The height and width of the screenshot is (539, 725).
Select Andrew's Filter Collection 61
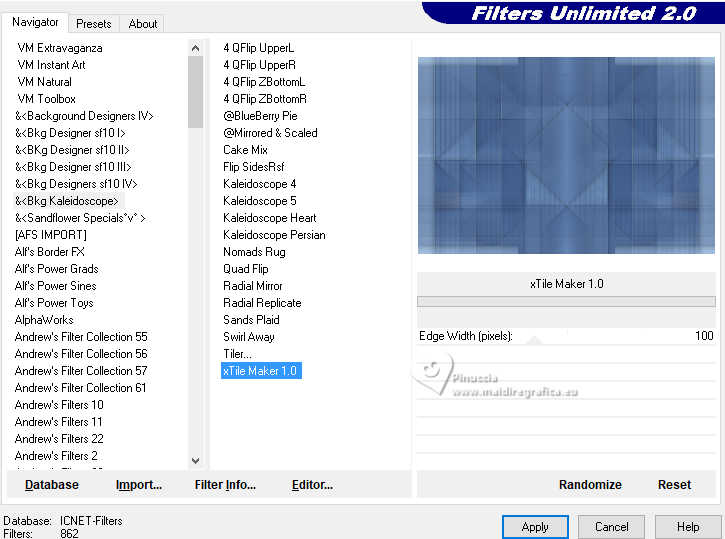pos(80,388)
